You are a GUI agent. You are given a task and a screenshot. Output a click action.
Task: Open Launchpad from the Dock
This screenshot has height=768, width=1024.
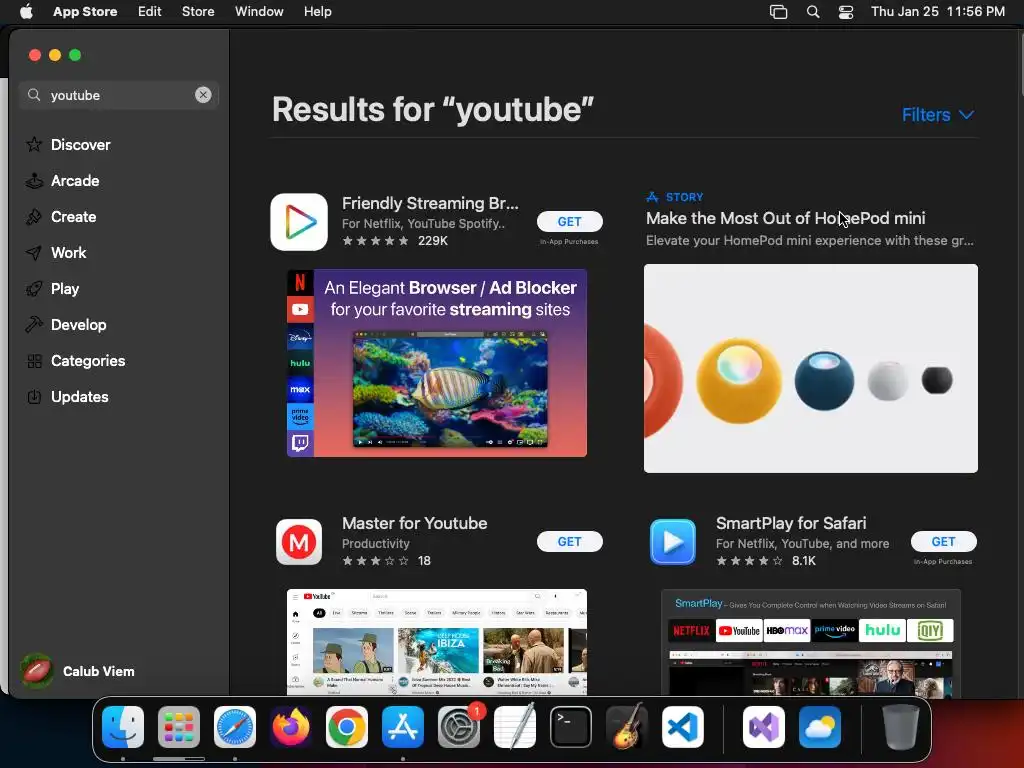tap(179, 727)
